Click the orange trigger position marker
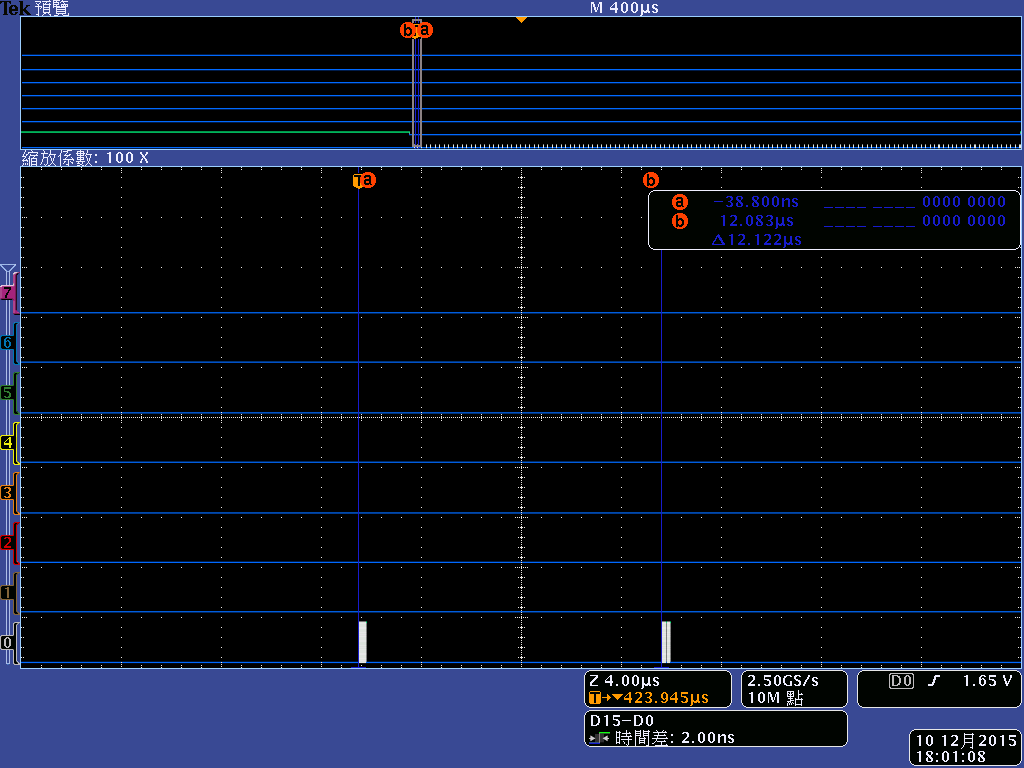 [x=522, y=18]
